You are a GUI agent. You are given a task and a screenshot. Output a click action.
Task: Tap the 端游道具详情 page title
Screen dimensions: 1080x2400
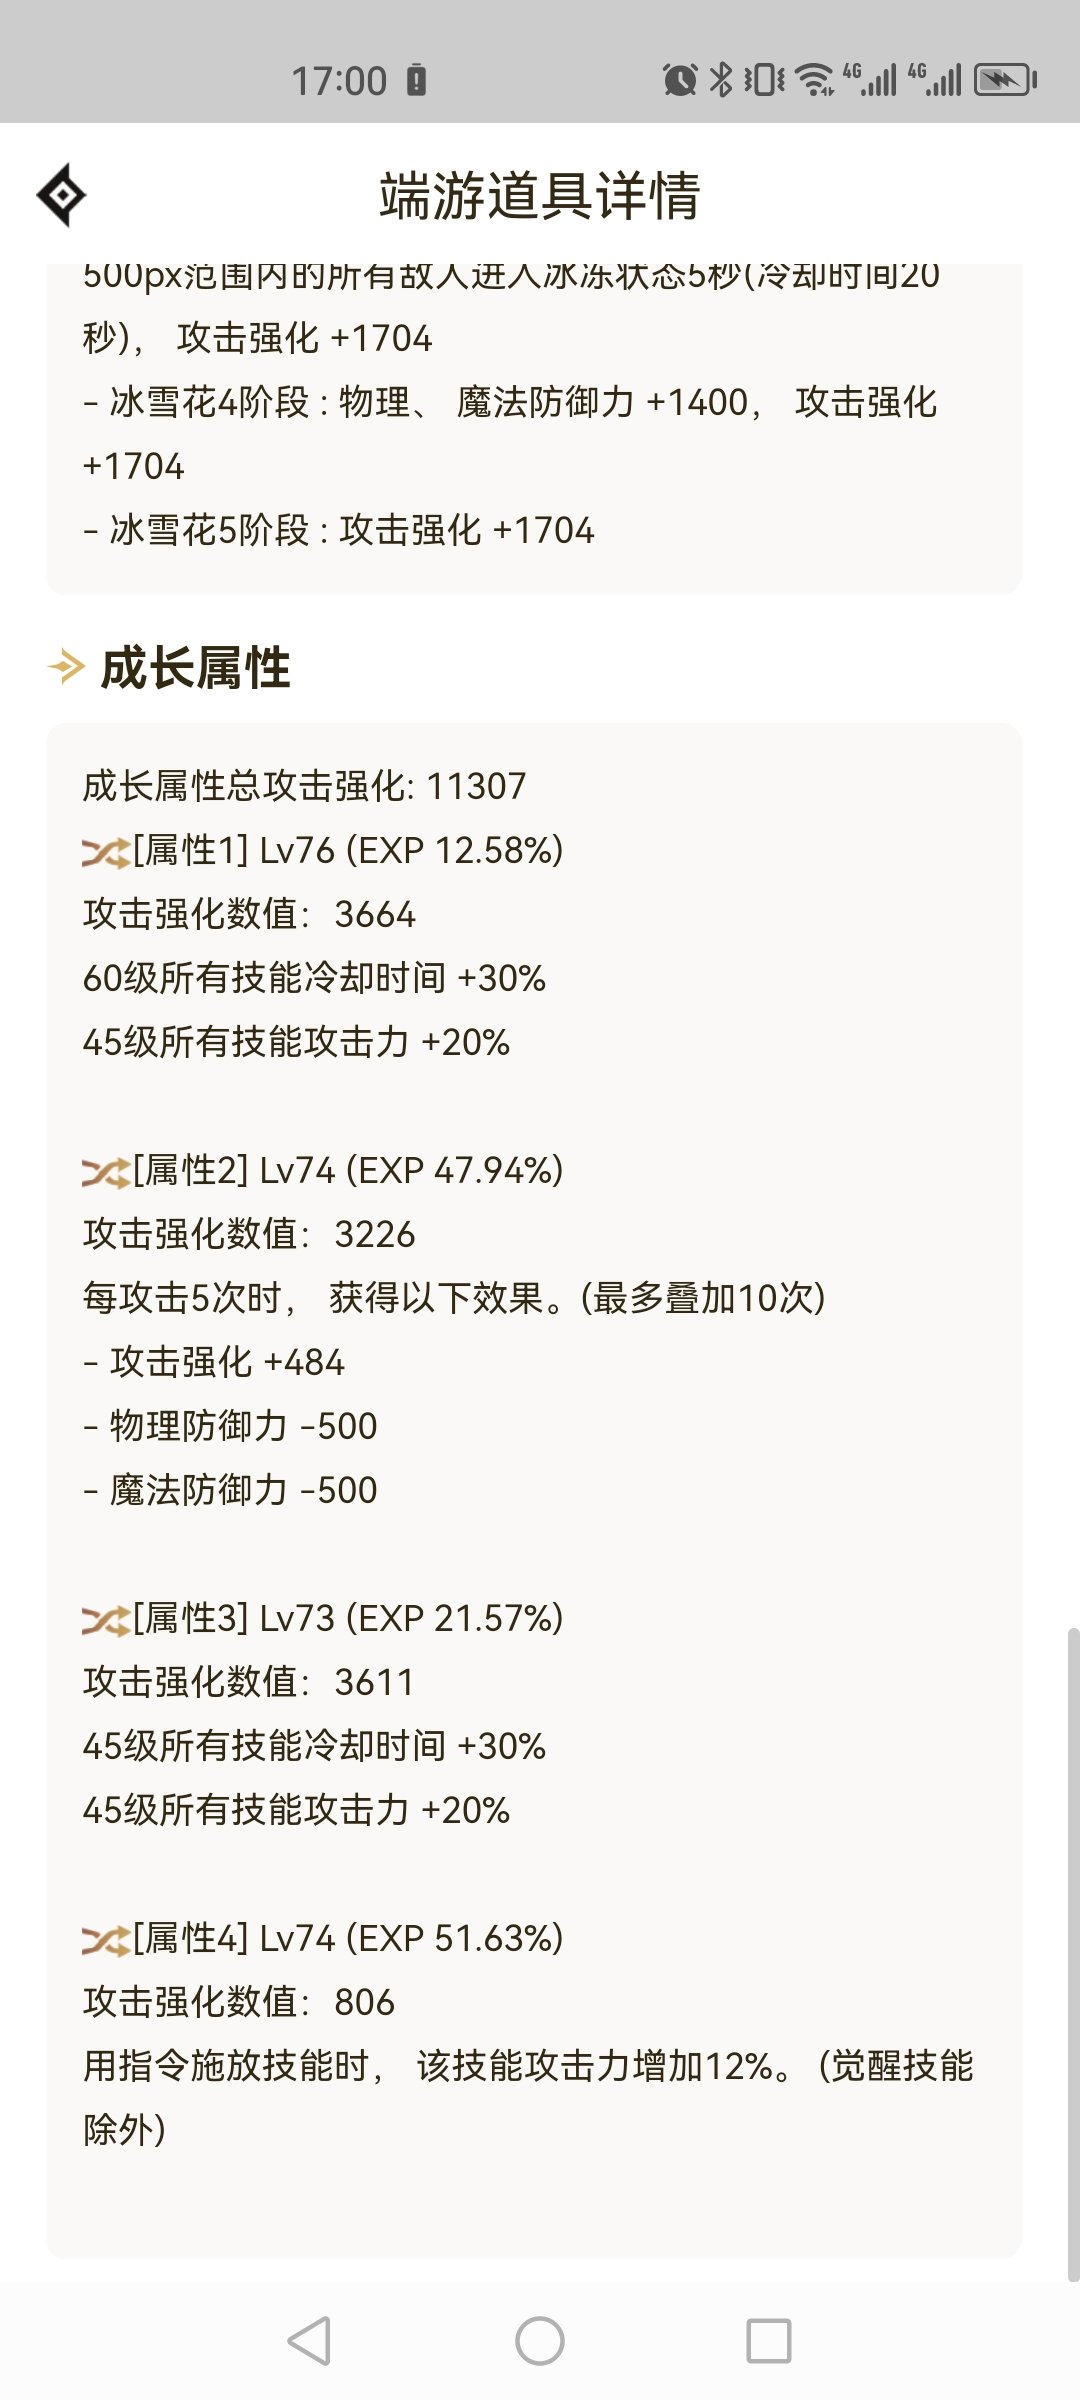coord(540,195)
